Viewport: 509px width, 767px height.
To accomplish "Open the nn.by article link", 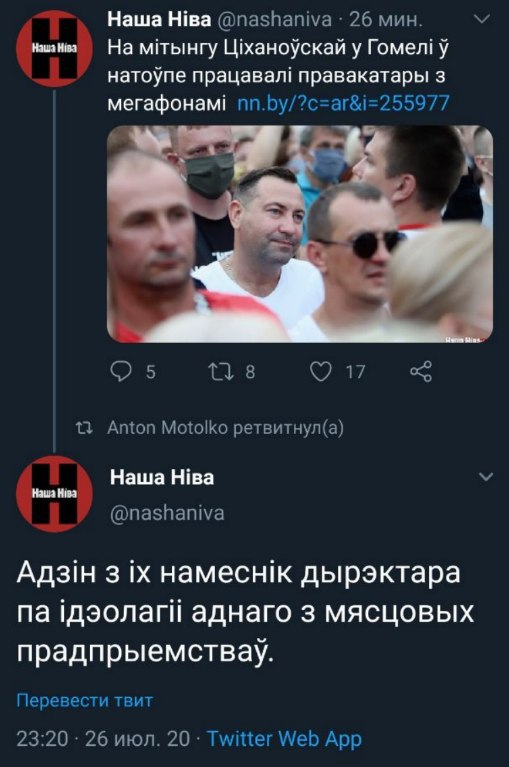I will pyautogui.click(x=343, y=103).
